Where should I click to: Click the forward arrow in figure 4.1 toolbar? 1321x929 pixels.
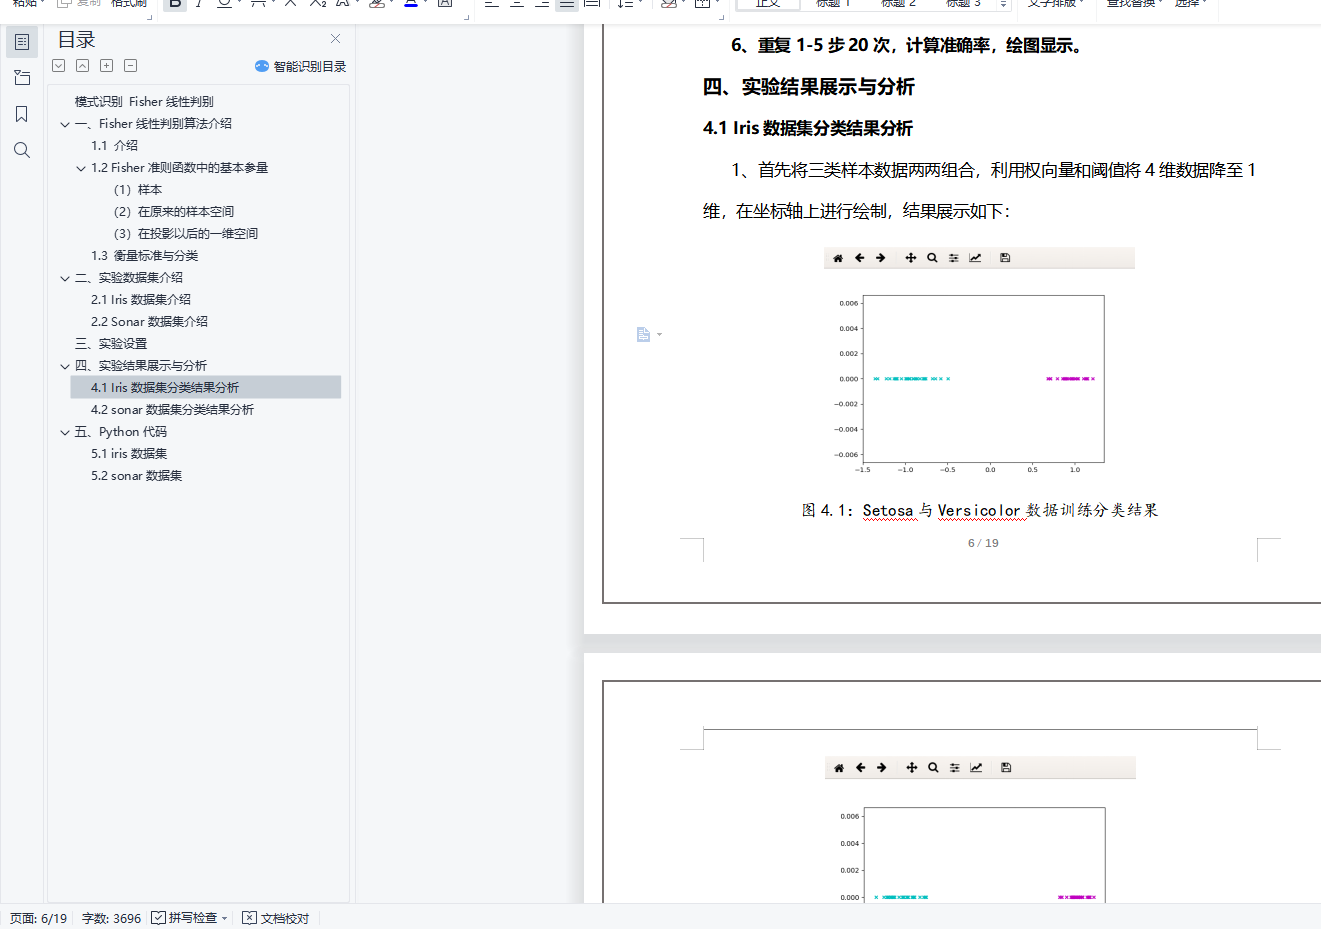881,258
